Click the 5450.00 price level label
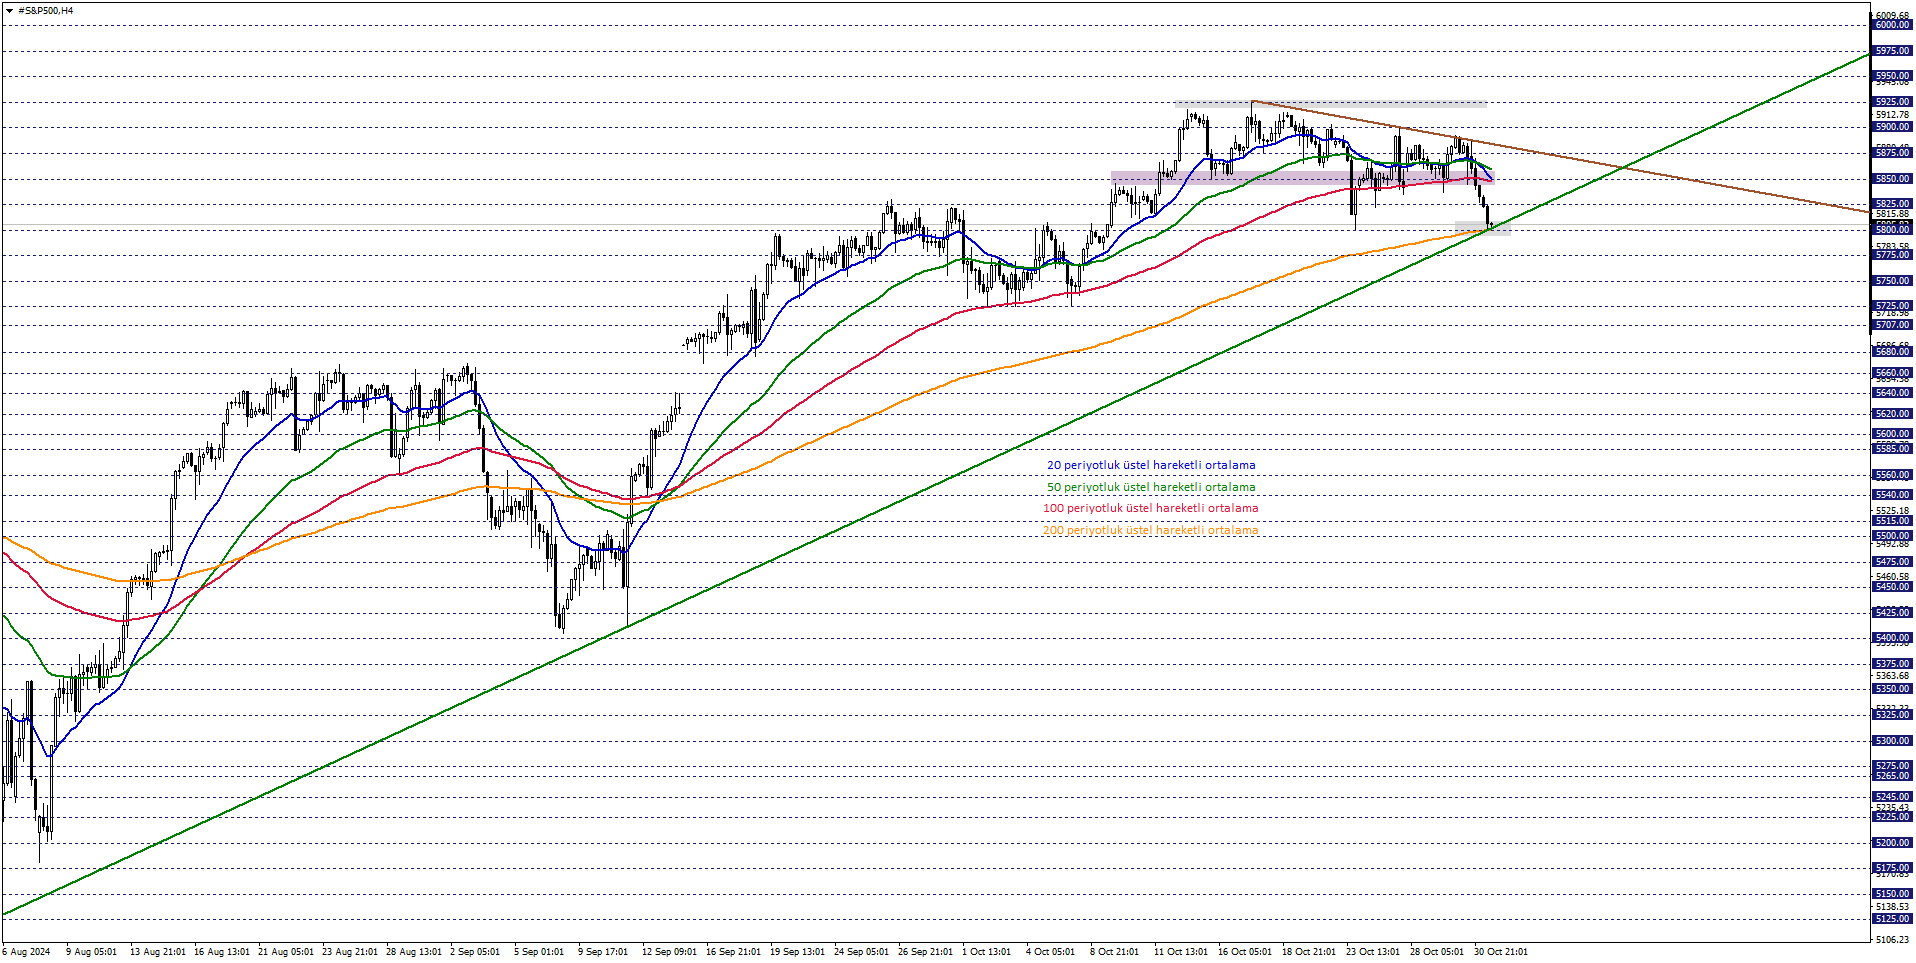The height and width of the screenshot is (963, 1916). coord(1892,587)
